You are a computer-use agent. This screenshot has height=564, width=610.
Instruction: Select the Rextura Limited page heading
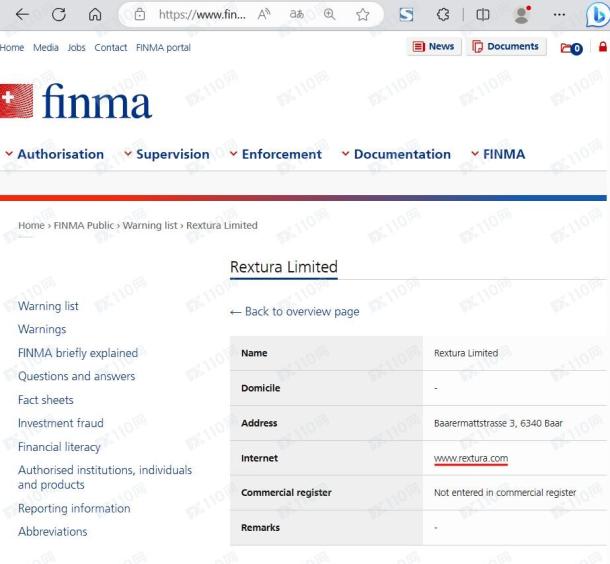point(284,267)
